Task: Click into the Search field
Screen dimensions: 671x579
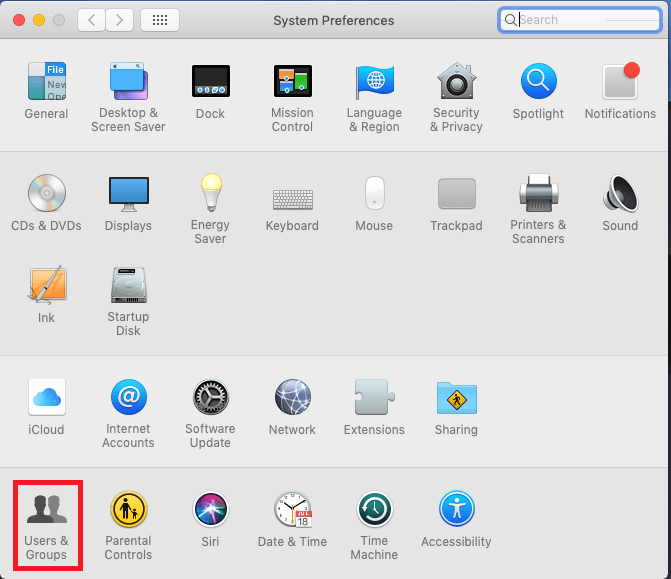Action: (x=580, y=20)
